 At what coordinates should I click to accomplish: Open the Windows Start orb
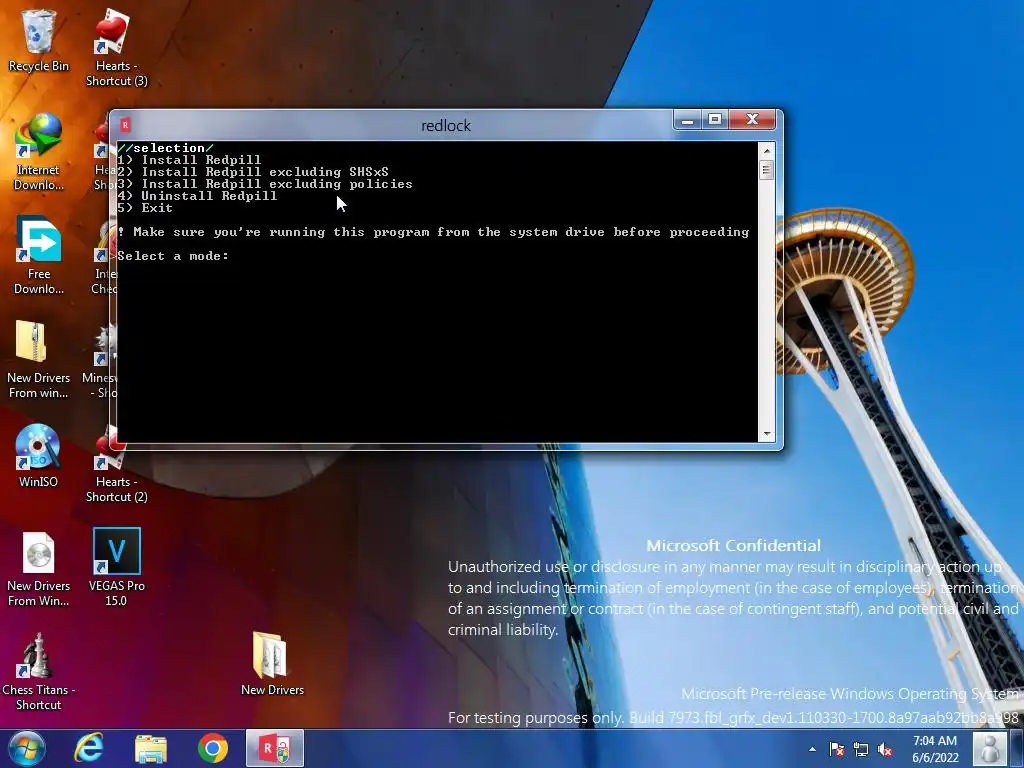[27, 748]
